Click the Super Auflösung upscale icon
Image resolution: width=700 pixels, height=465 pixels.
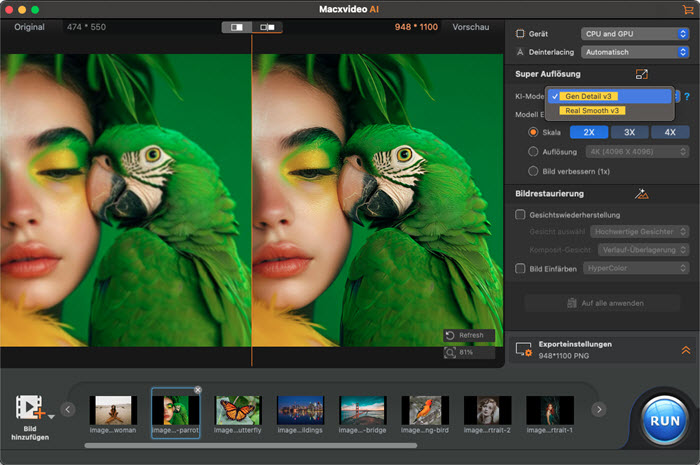pos(642,74)
